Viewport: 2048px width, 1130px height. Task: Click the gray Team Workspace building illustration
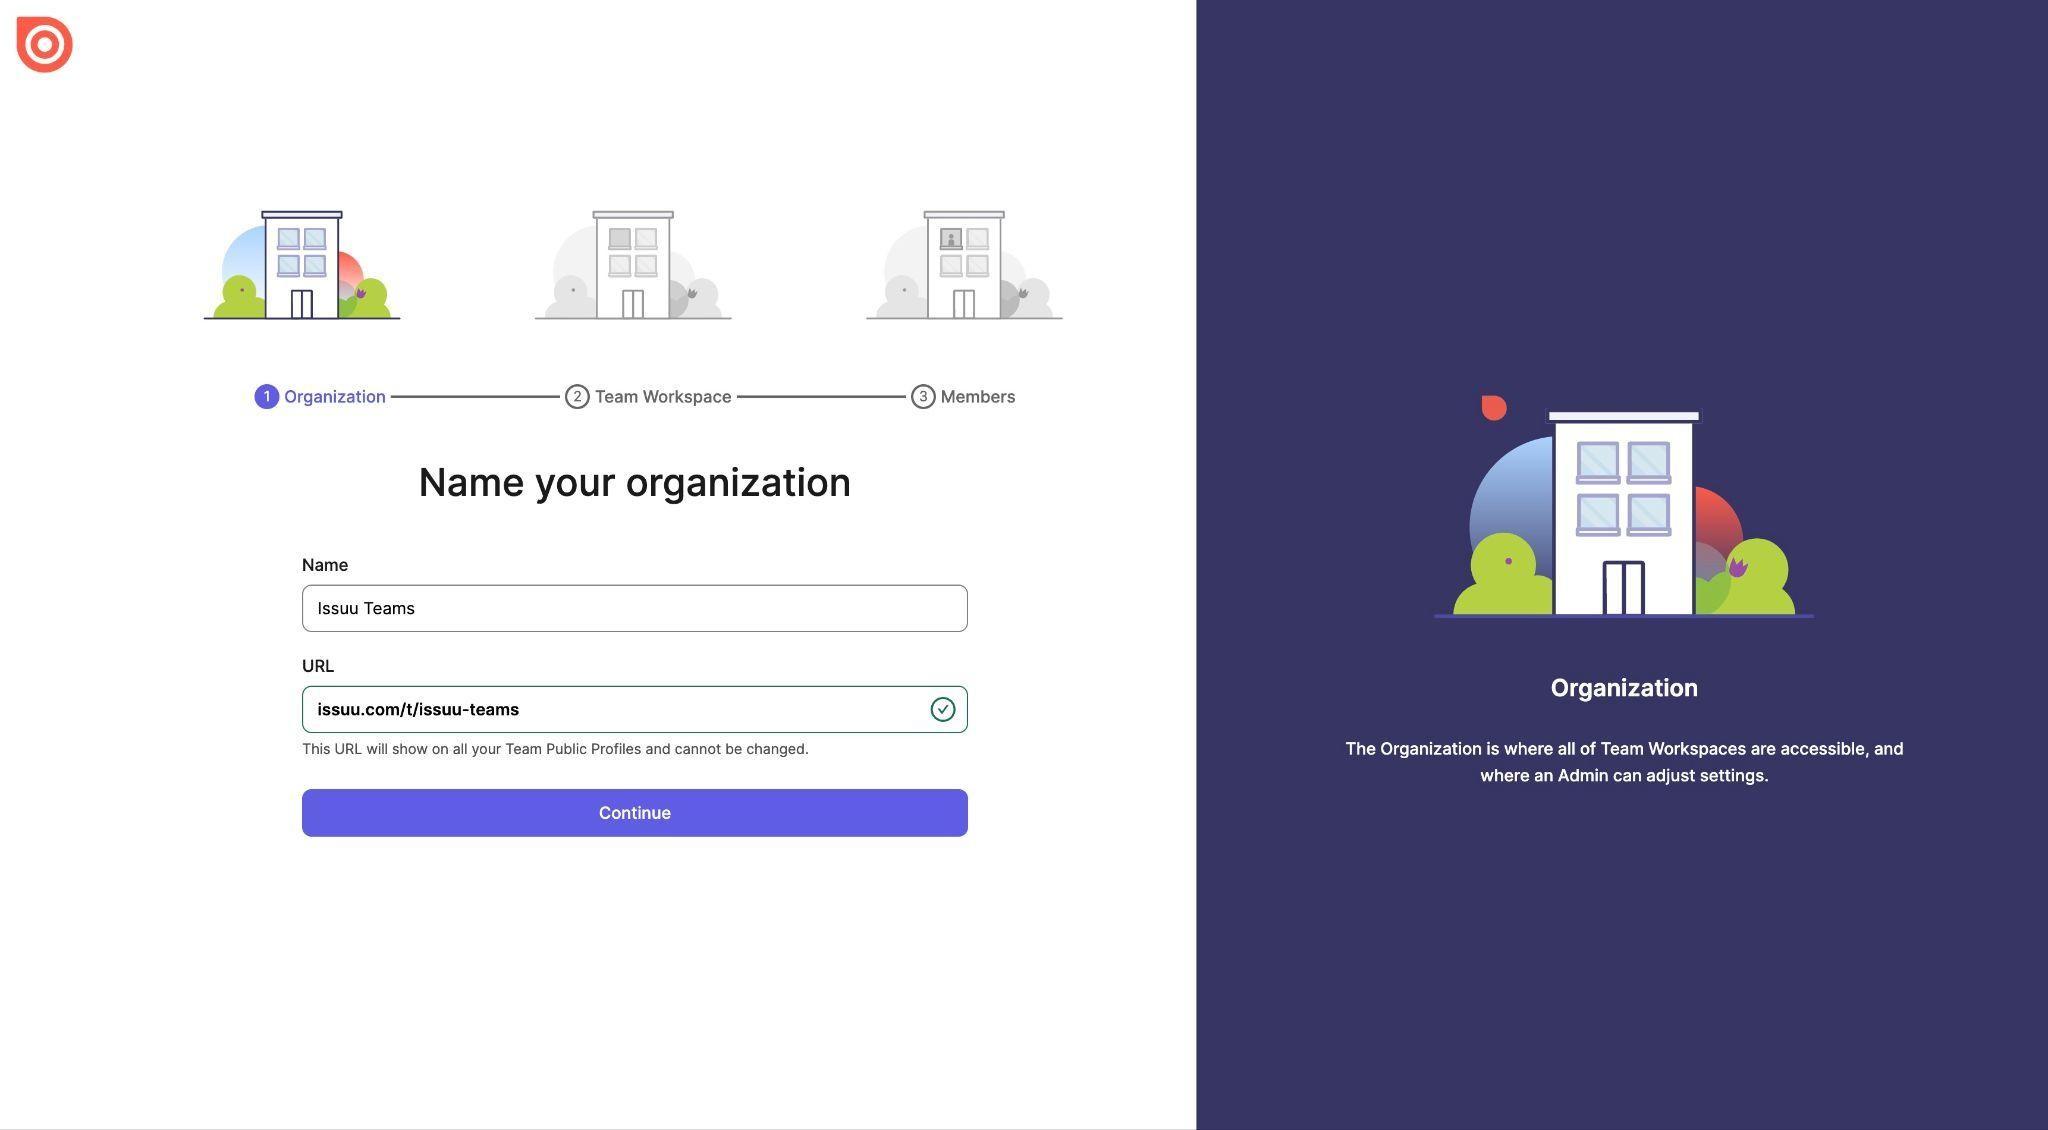click(x=633, y=265)
